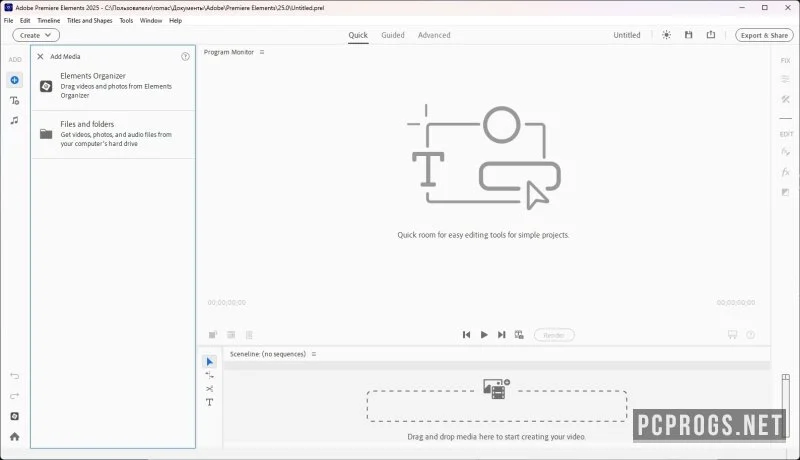Click Export & Share button
800x460 pixels.
coord(764,35)
